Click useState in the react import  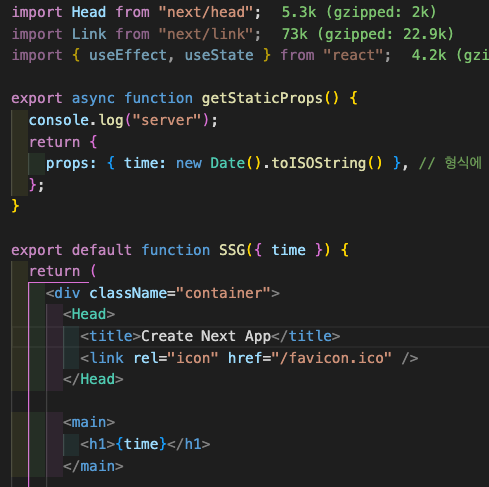pos(219,55)
